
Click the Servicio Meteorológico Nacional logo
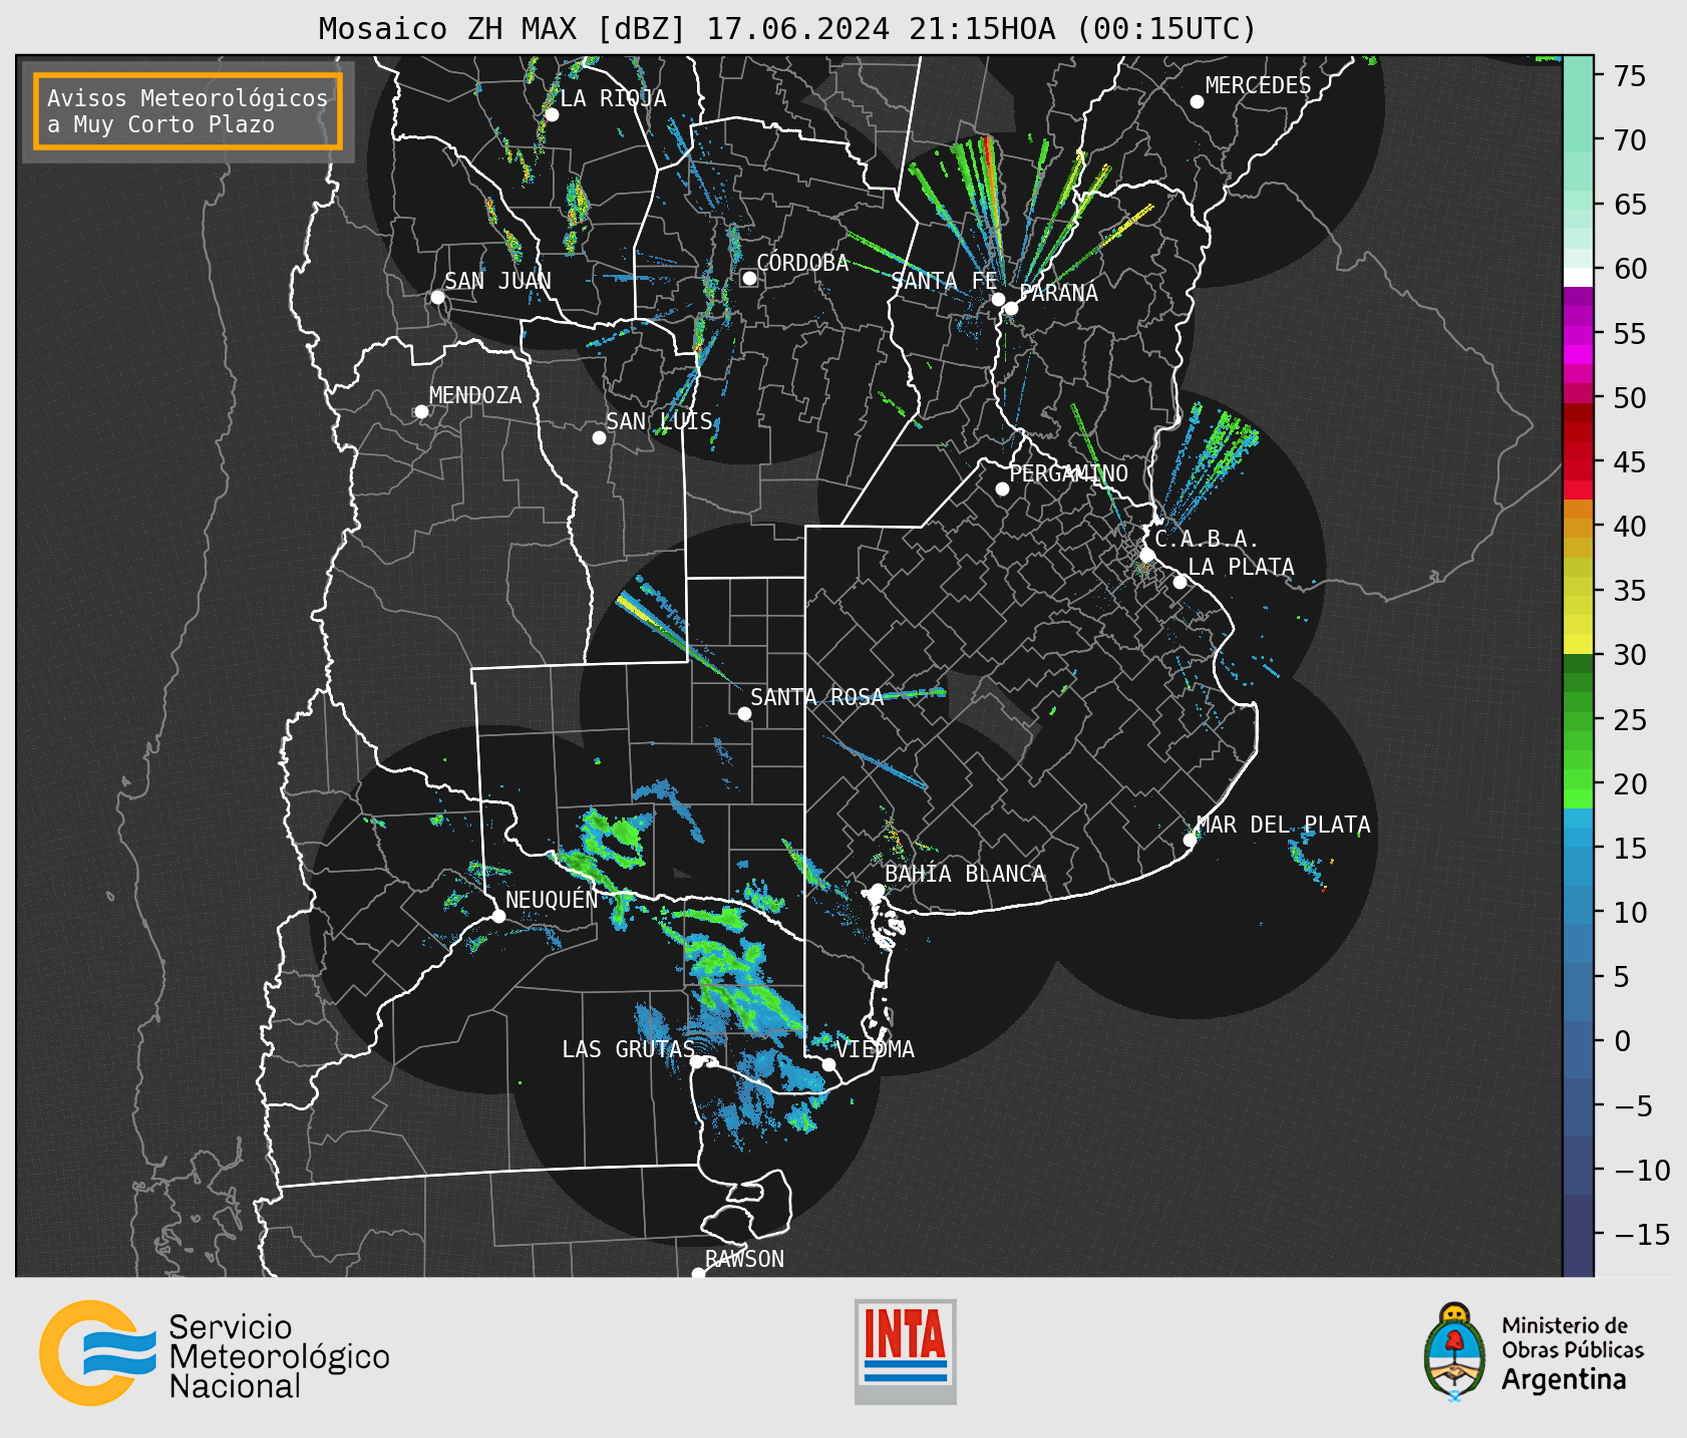coord(214,1354)
